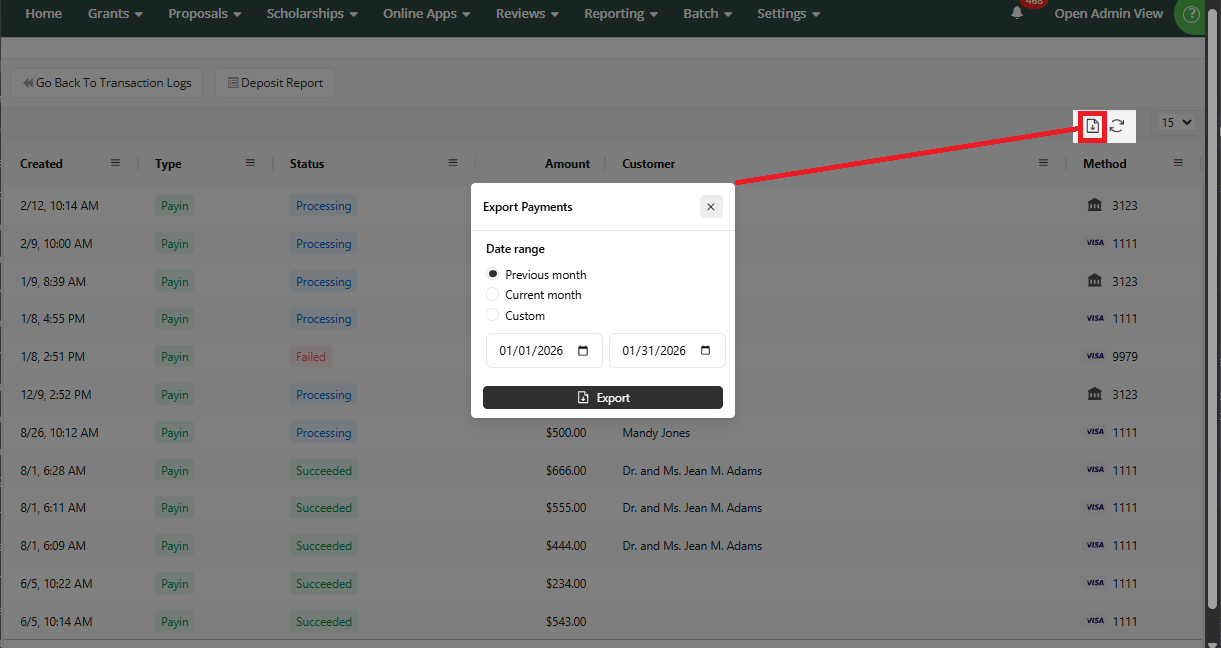
Task: Click the Export button in dialog
Action: click(603, 397)
